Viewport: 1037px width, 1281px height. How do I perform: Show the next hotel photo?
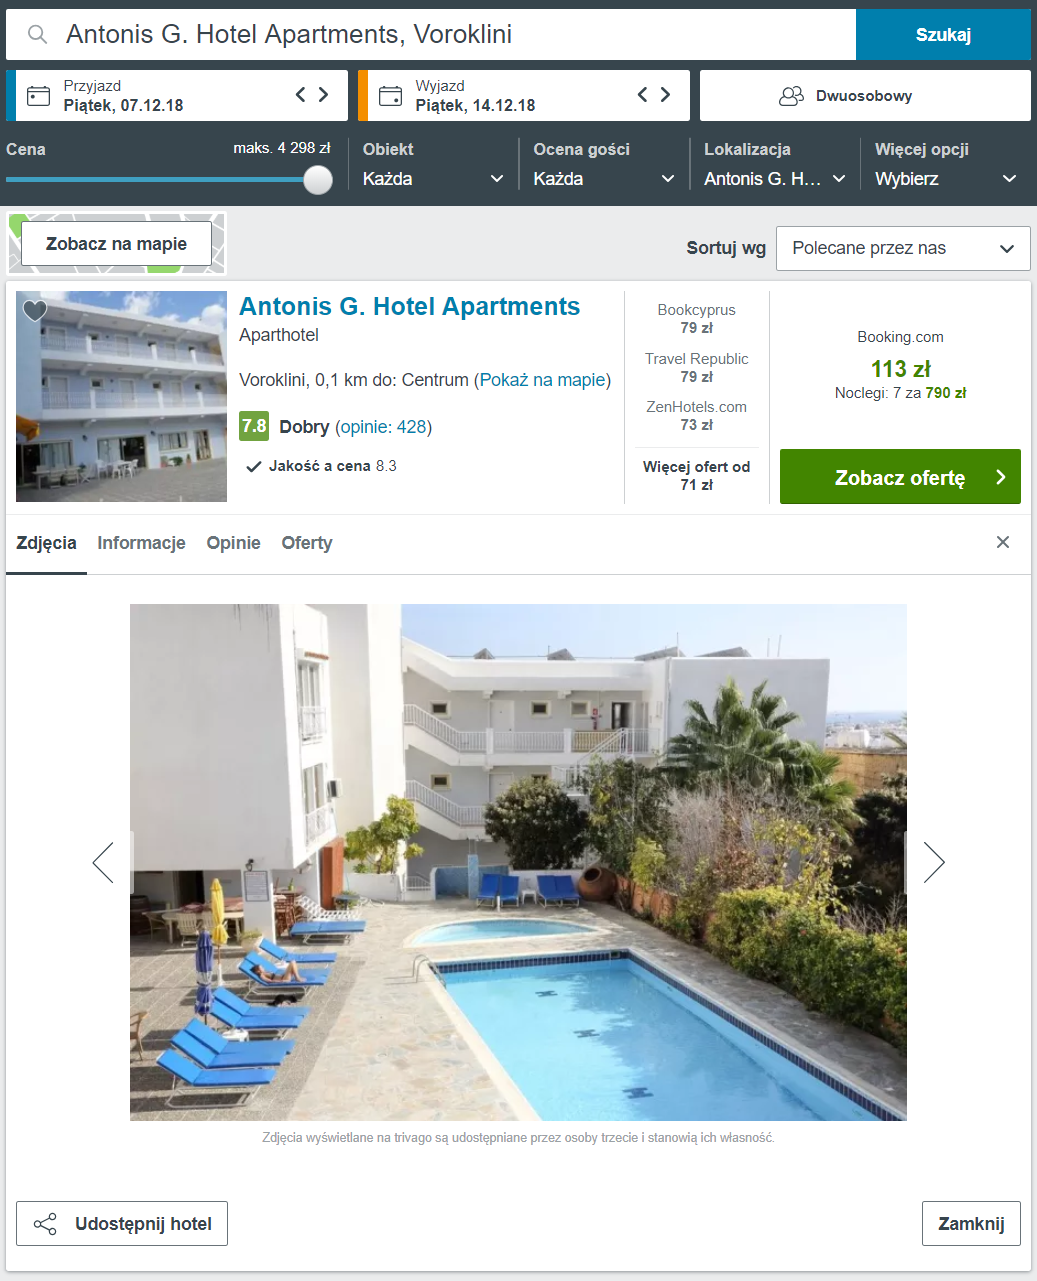pos(934,862)
